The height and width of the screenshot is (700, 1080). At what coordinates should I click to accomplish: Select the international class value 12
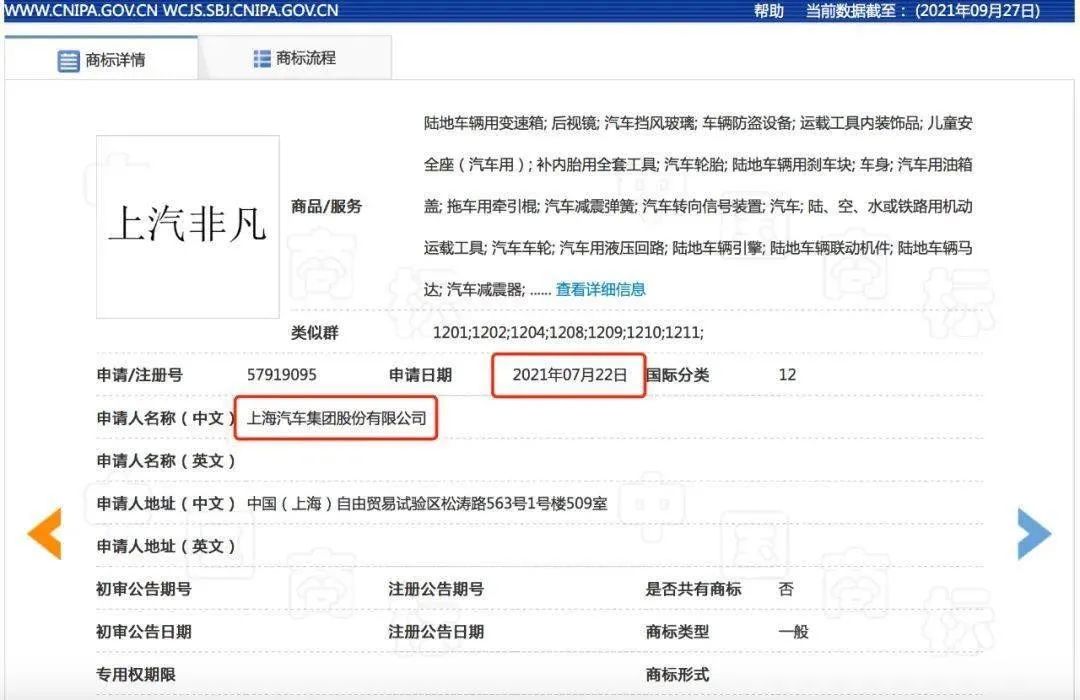(x=787, y=375)
